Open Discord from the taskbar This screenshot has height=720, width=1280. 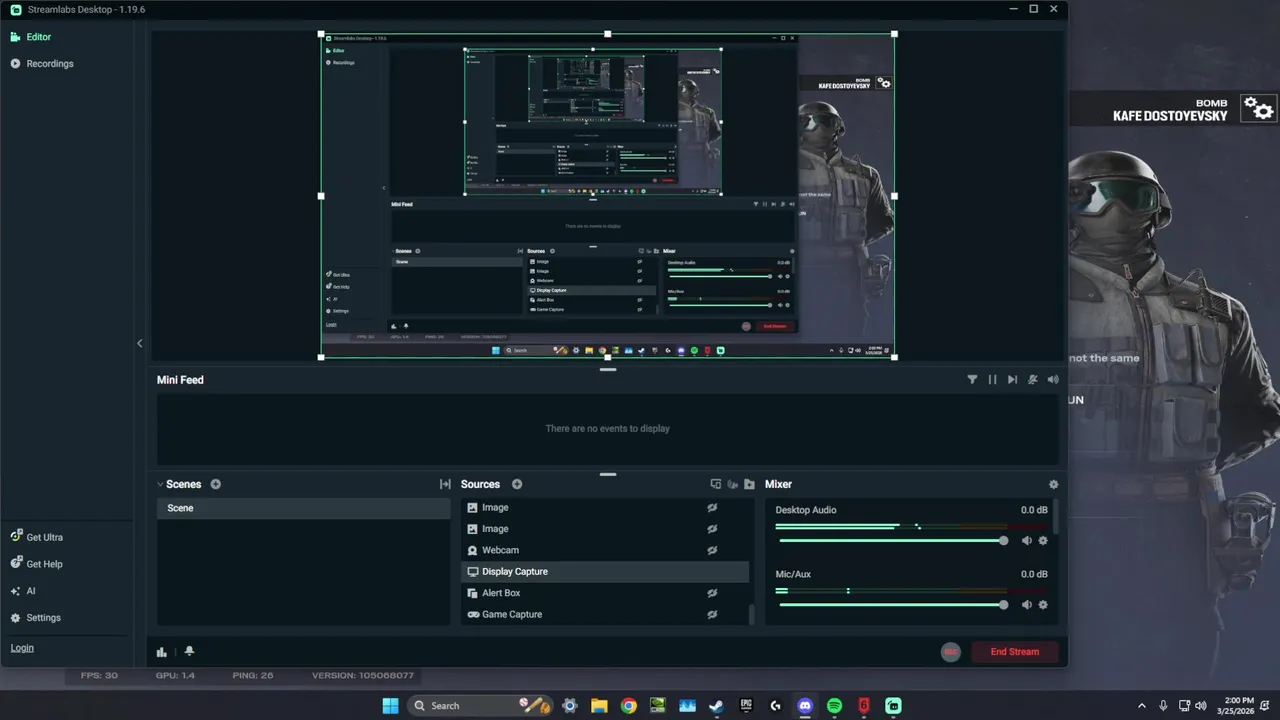[x=805, y=705]
